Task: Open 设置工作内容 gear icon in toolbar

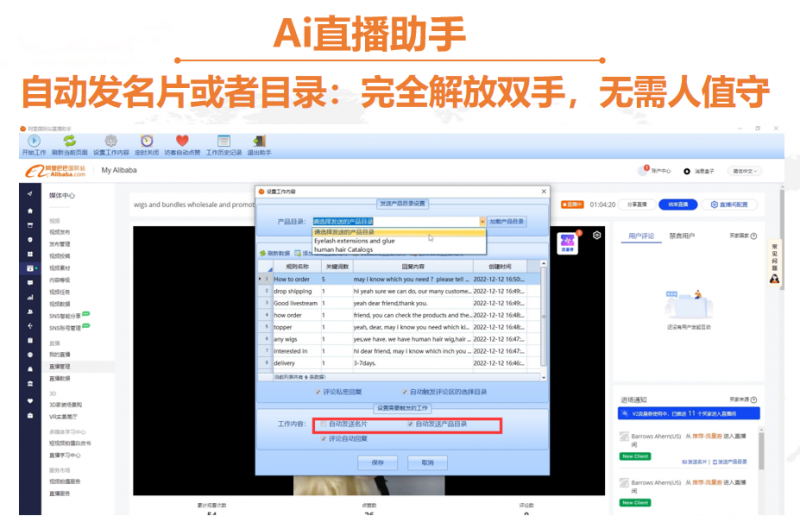Action: pos(111,141)
